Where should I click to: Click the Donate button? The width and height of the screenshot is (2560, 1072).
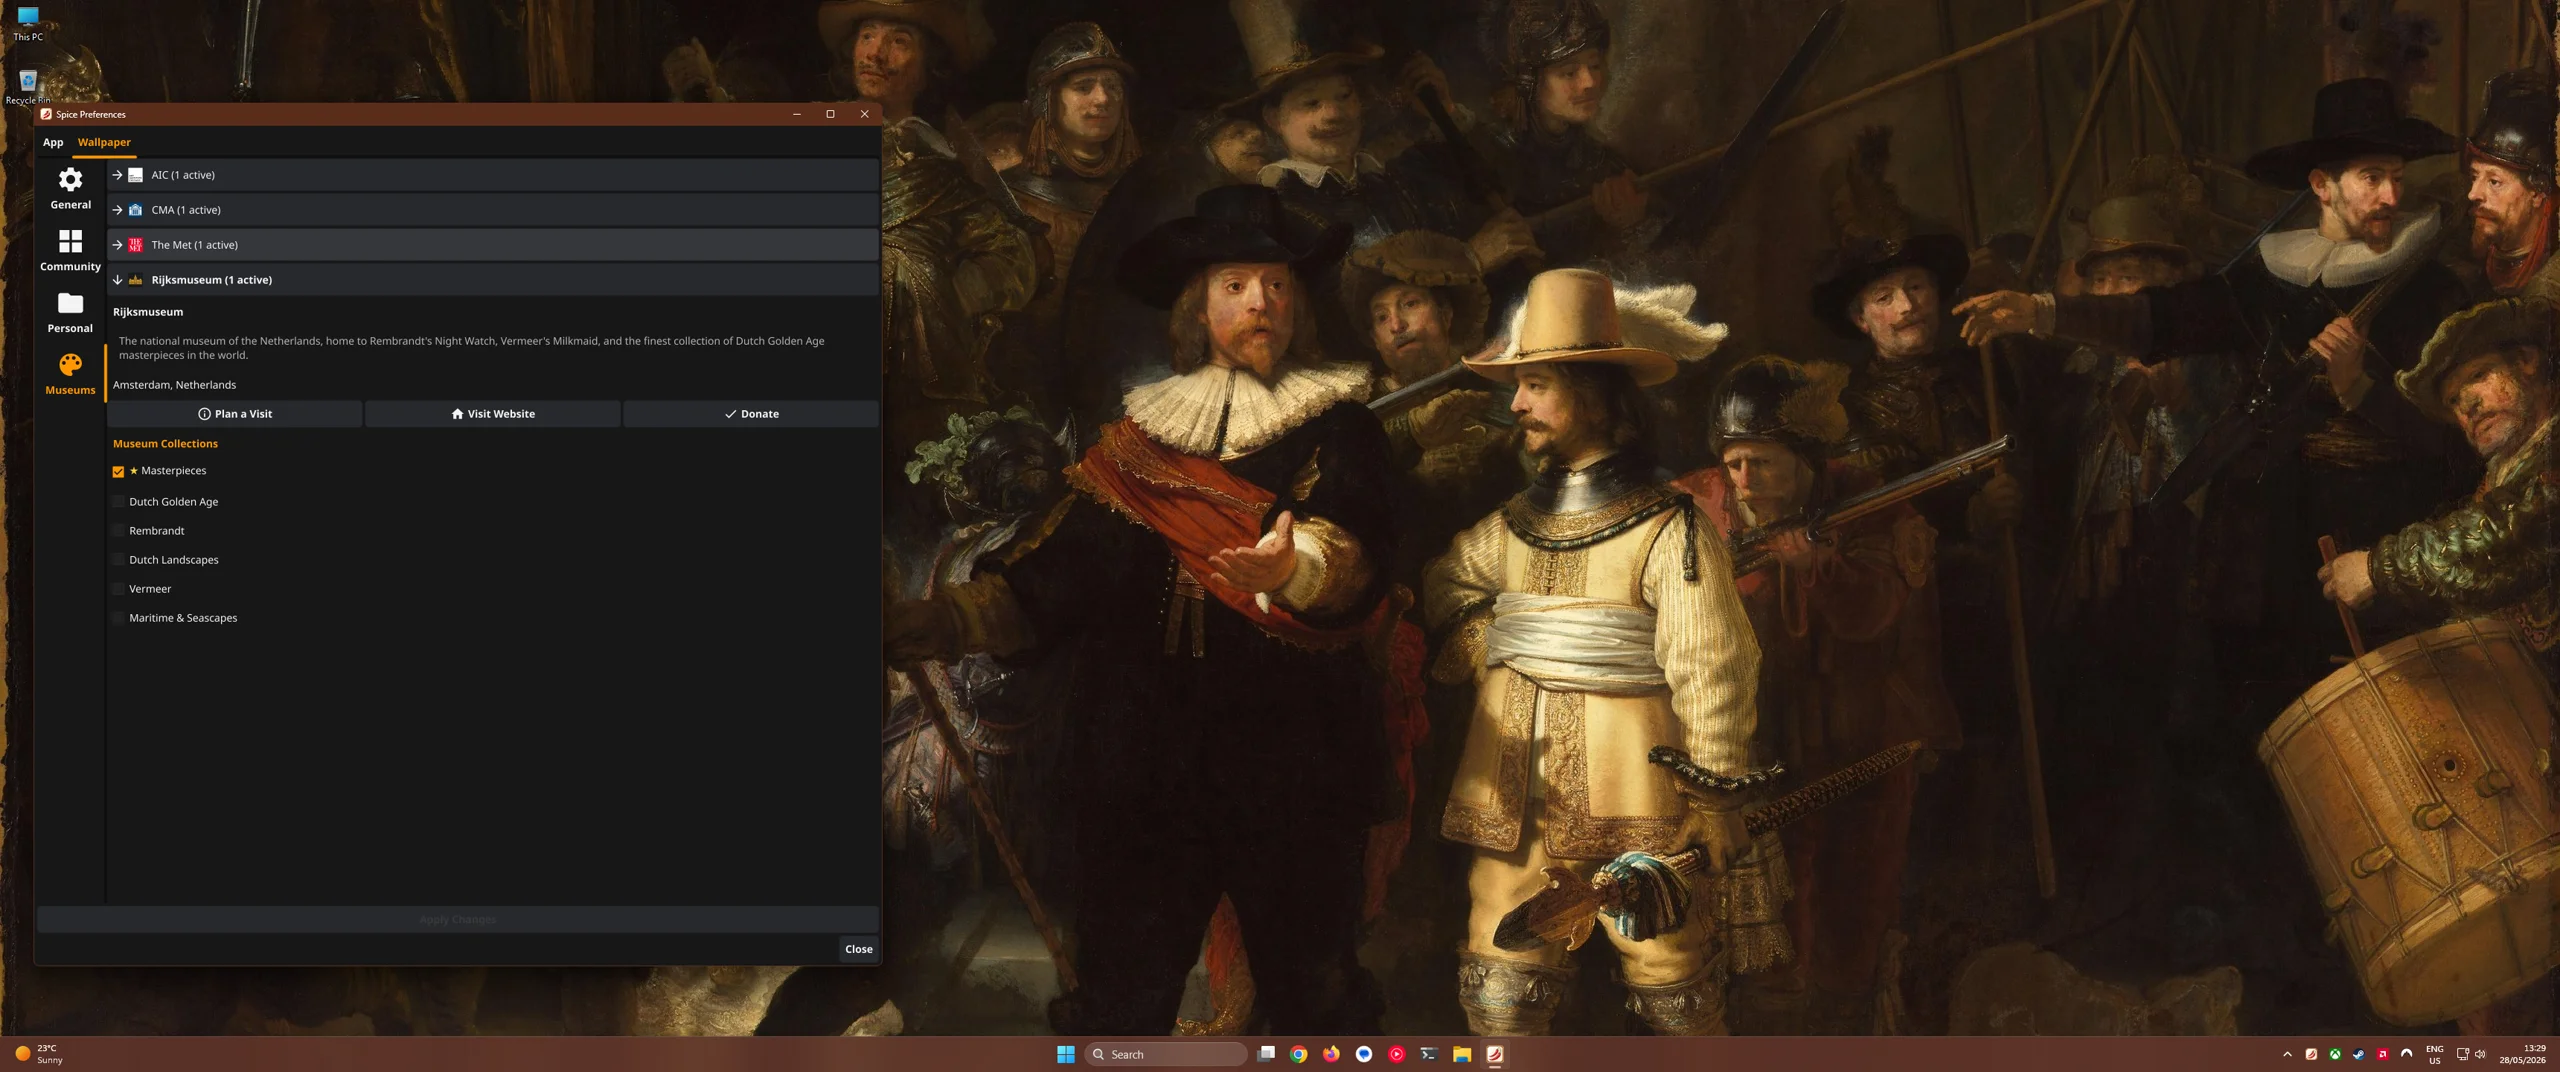coord(751,414)
